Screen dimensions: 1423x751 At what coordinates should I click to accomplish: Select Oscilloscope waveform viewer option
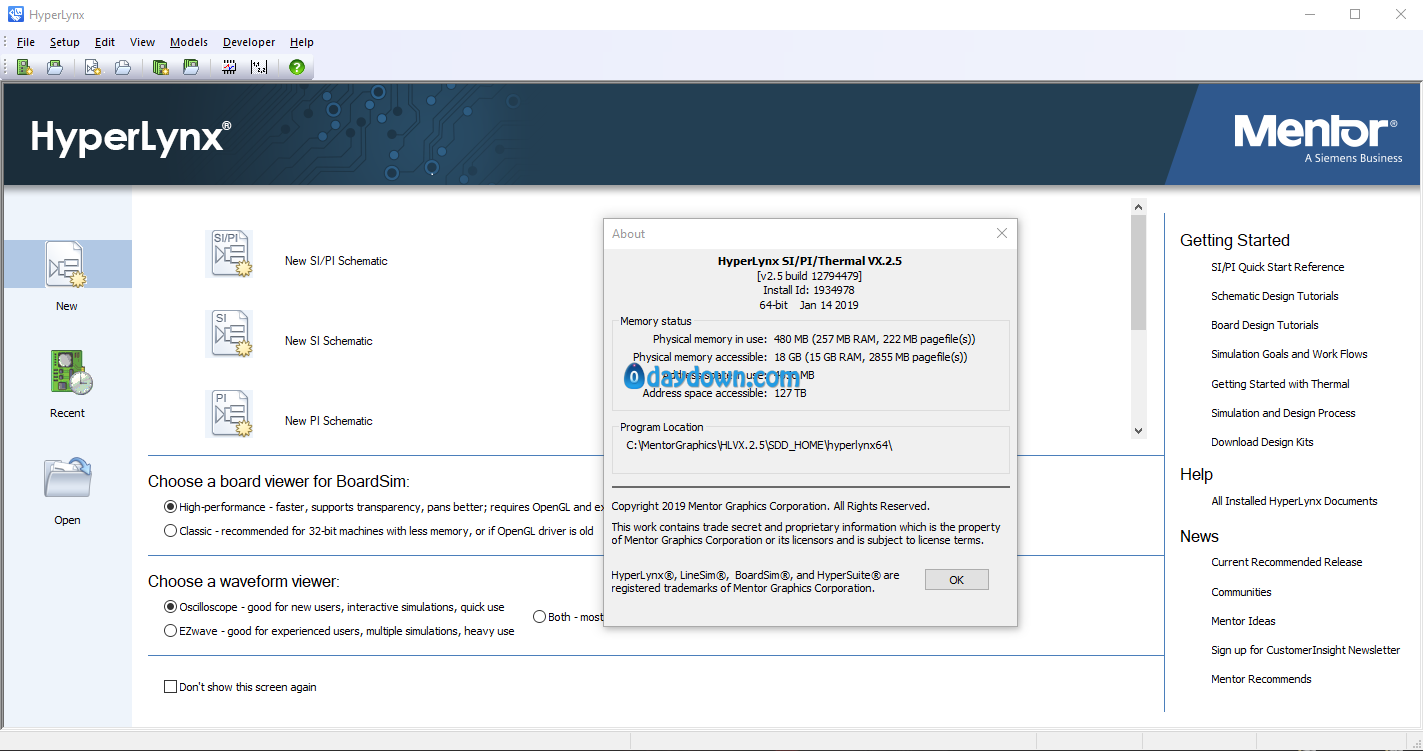click(x=170, y=607)
